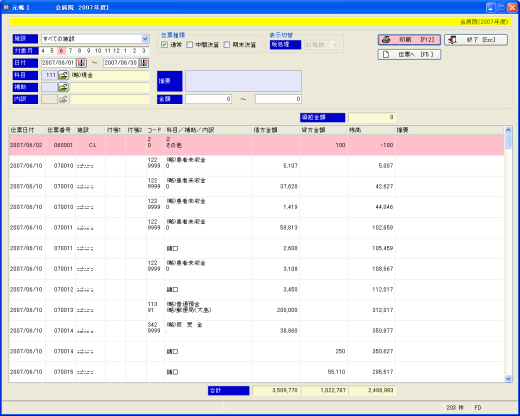Click the 内訳 lookup folder icon
This screenshot has height=416, width=520.
(63, 99)
